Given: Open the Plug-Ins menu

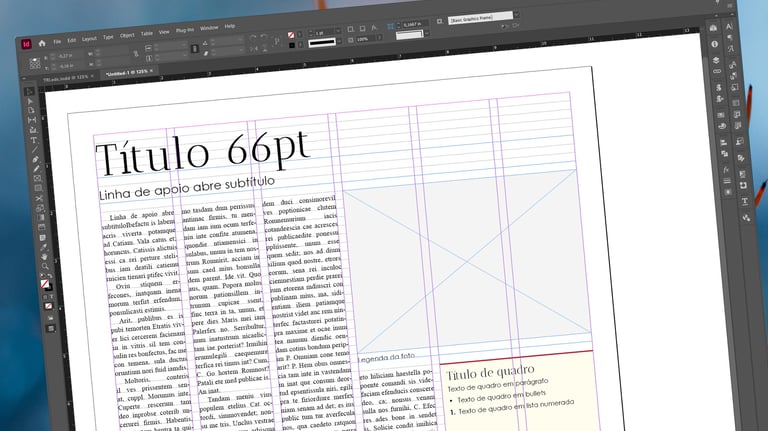Looking at the screenshot, I should click(x=185, y=30).
